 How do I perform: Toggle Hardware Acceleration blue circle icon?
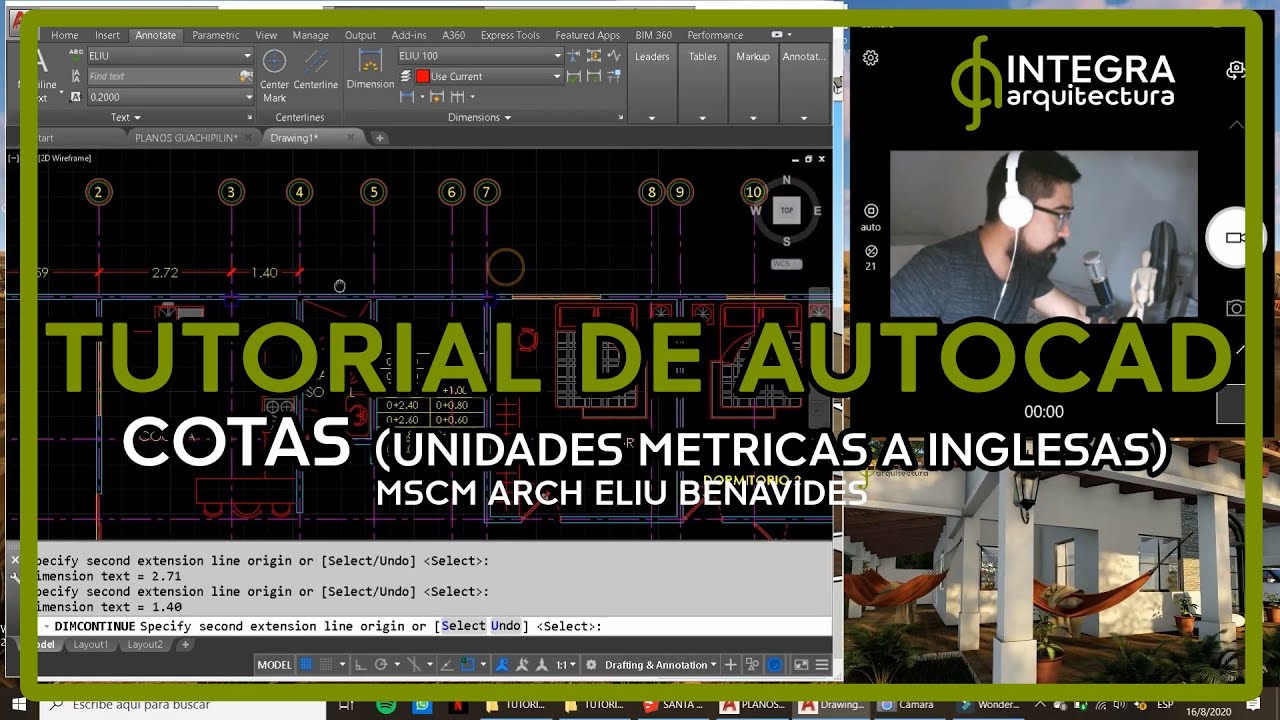774,665
